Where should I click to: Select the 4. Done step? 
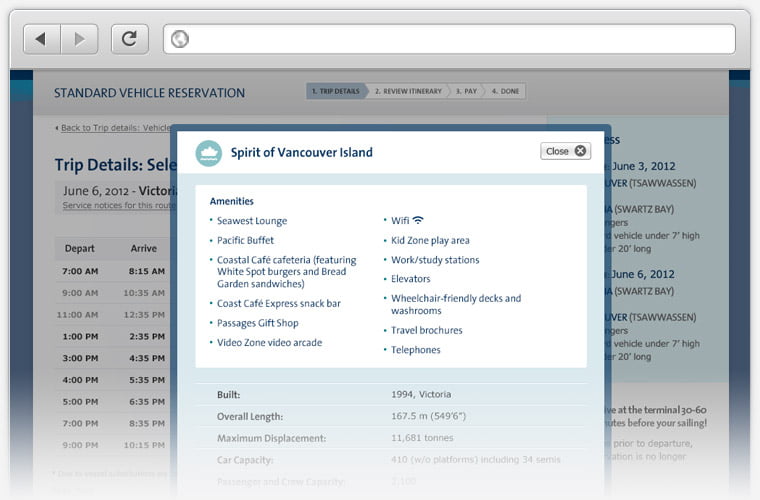505,91
